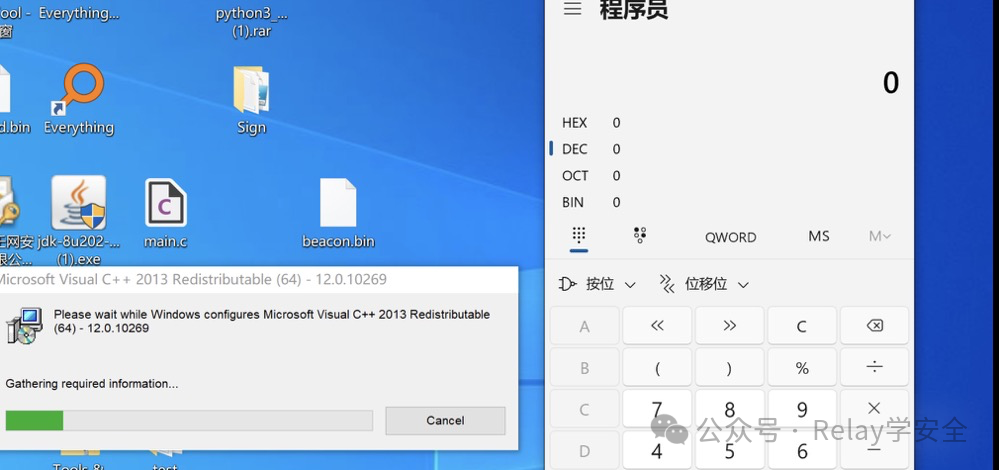The height and width of the screenshot is (470, 999).
Task: Click the 程序员 mode title
Action: click(x=633, y=10)
